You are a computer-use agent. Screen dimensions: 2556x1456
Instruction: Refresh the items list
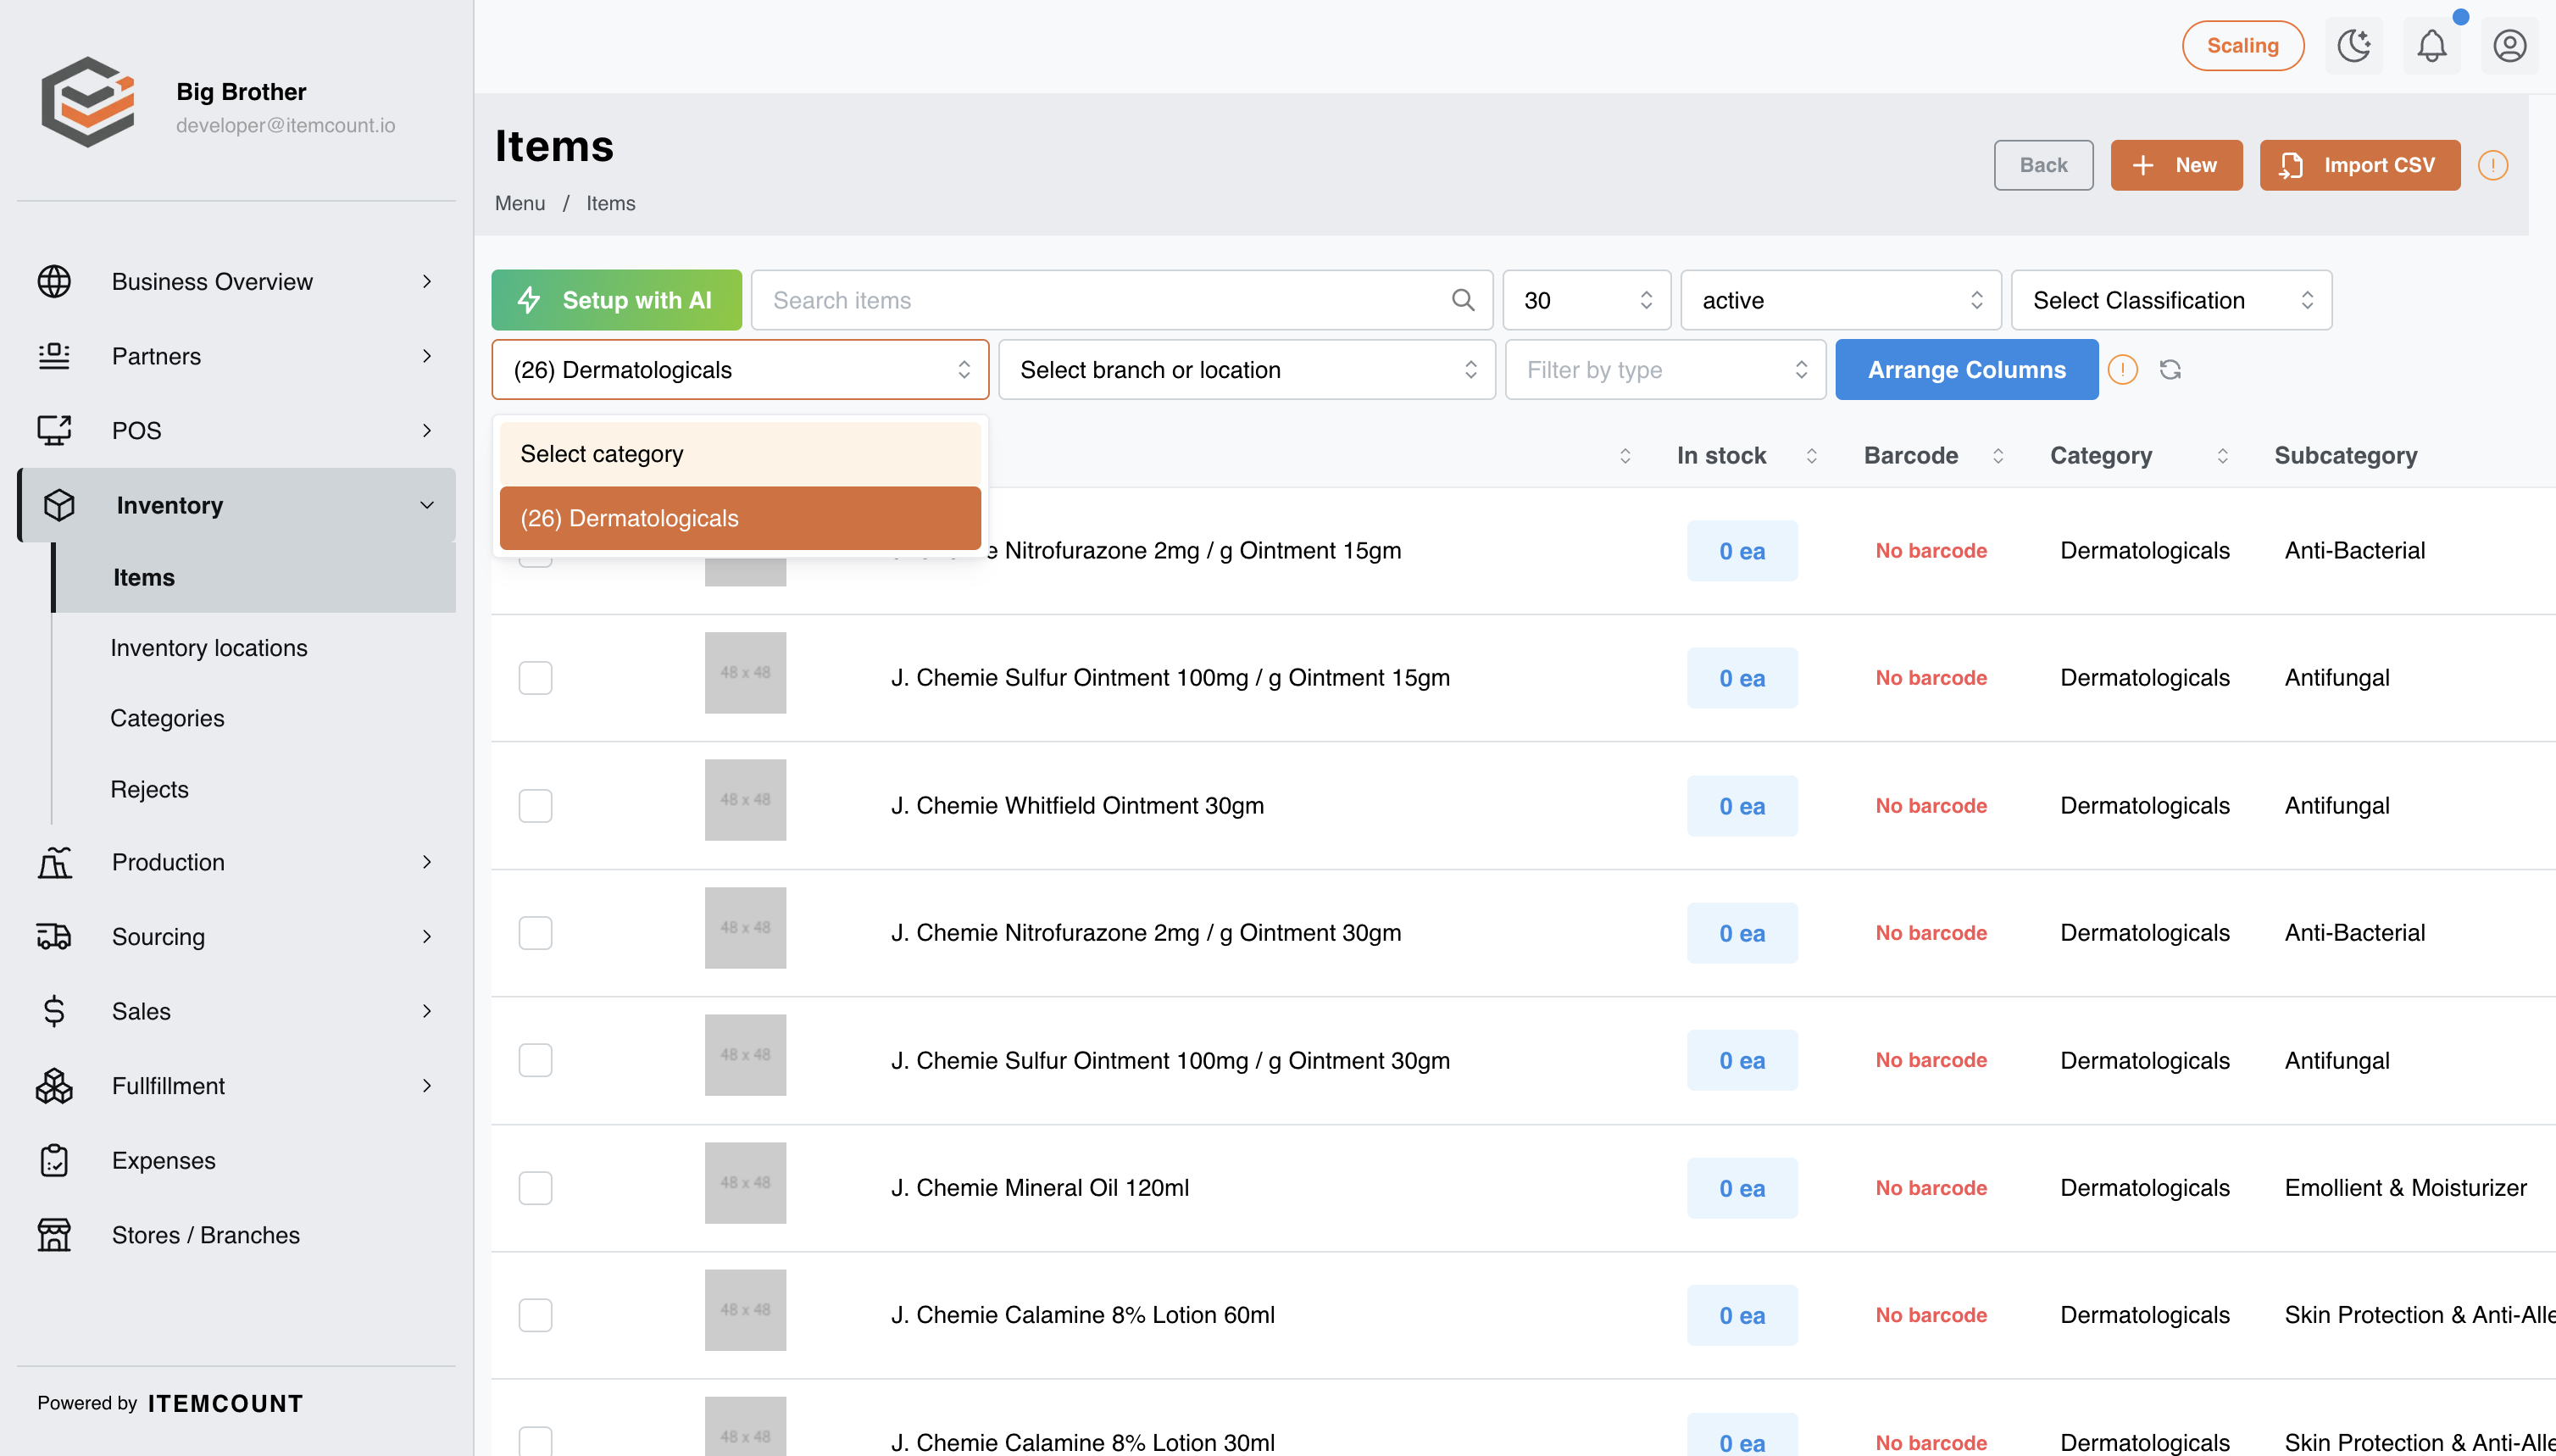(2170, 370)
